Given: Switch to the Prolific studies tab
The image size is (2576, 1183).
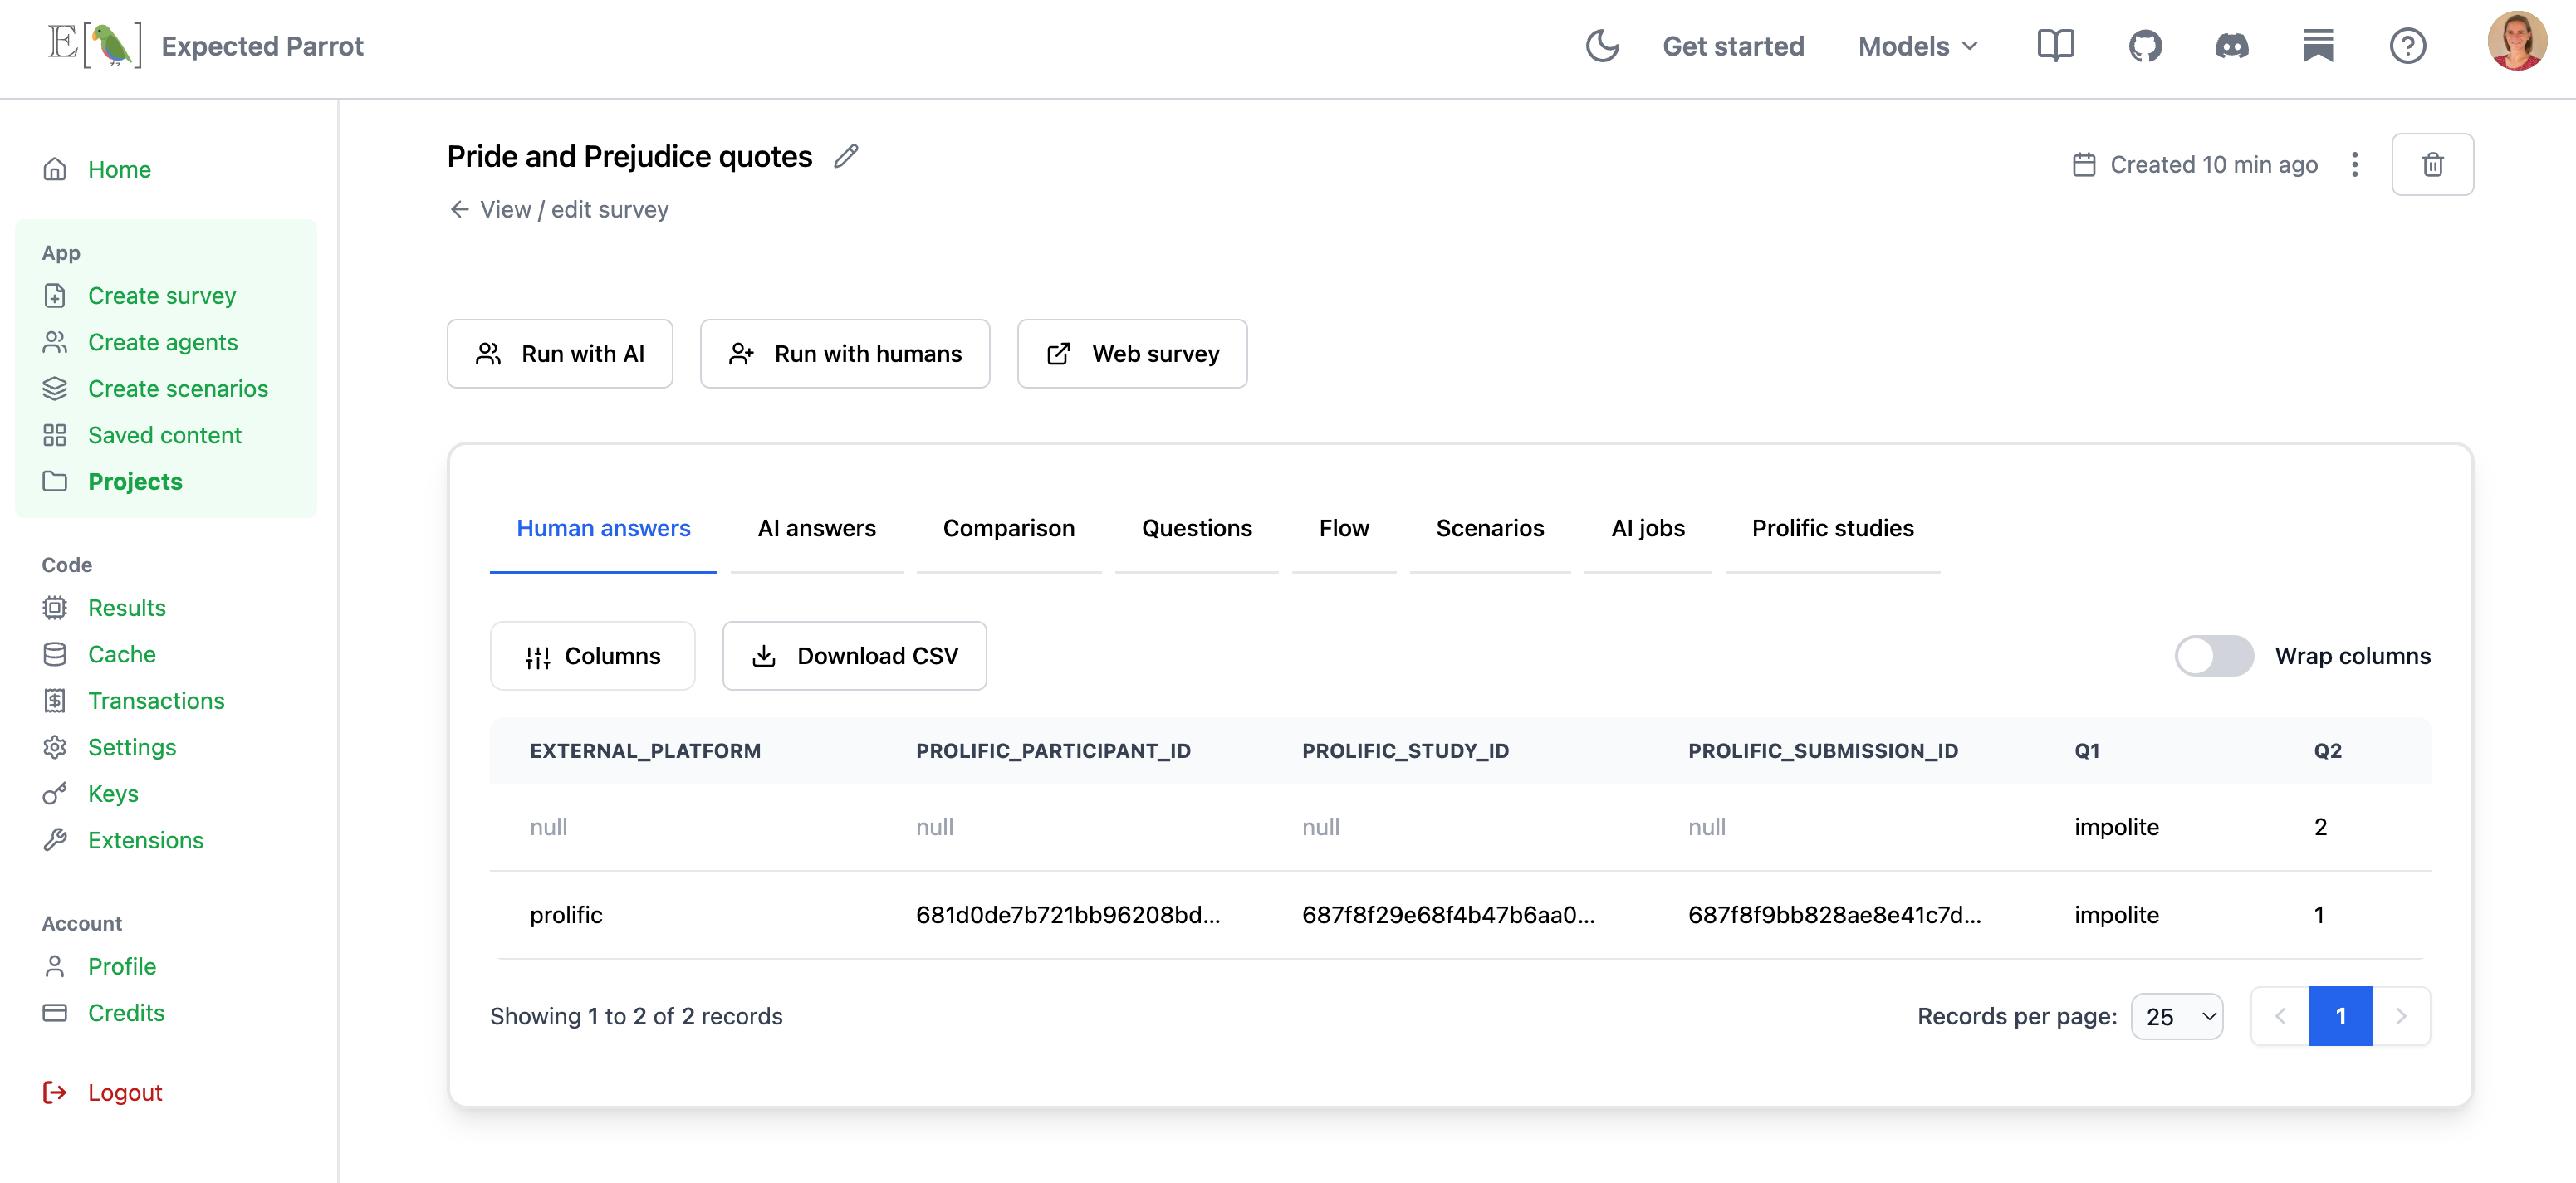Looking at the screenshot, I should (1832, 528).
